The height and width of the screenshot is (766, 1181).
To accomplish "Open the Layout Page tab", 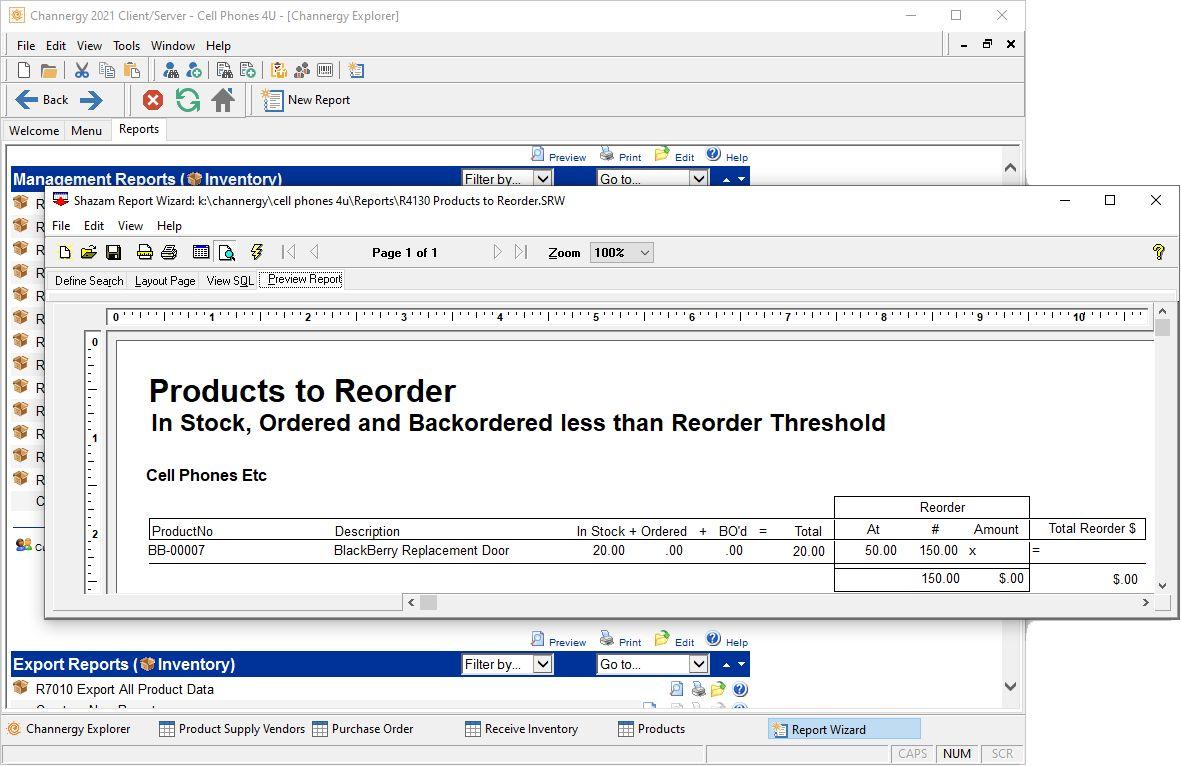I will (x=165, y=281).
